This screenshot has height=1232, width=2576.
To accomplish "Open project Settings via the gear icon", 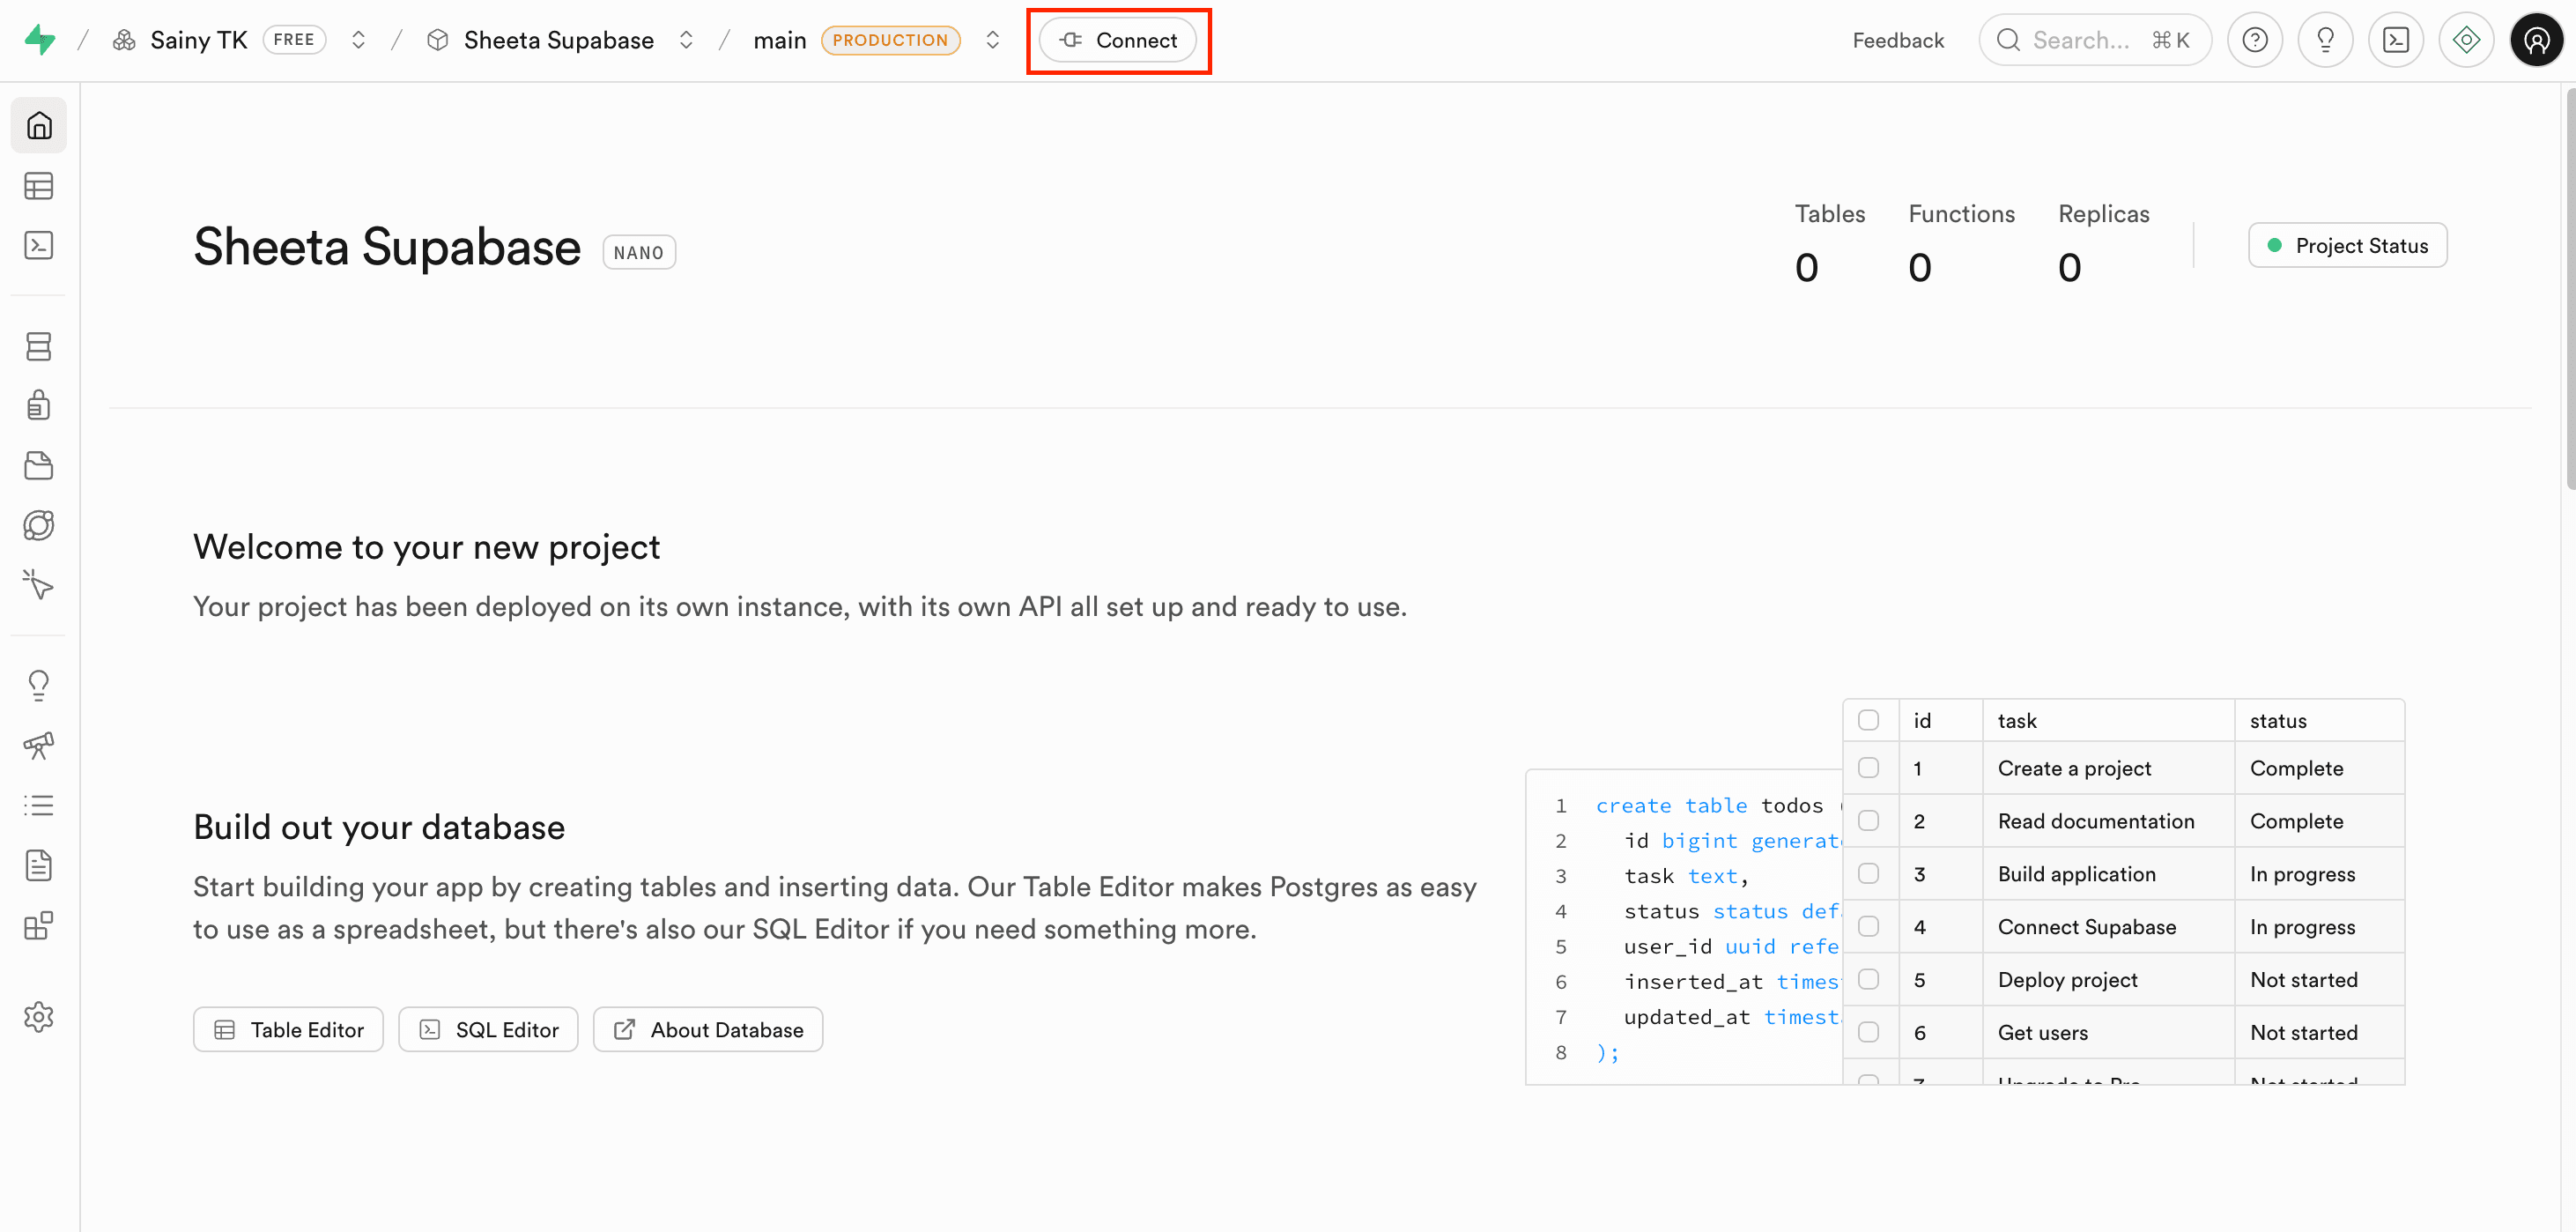I will click(38, 1017).
